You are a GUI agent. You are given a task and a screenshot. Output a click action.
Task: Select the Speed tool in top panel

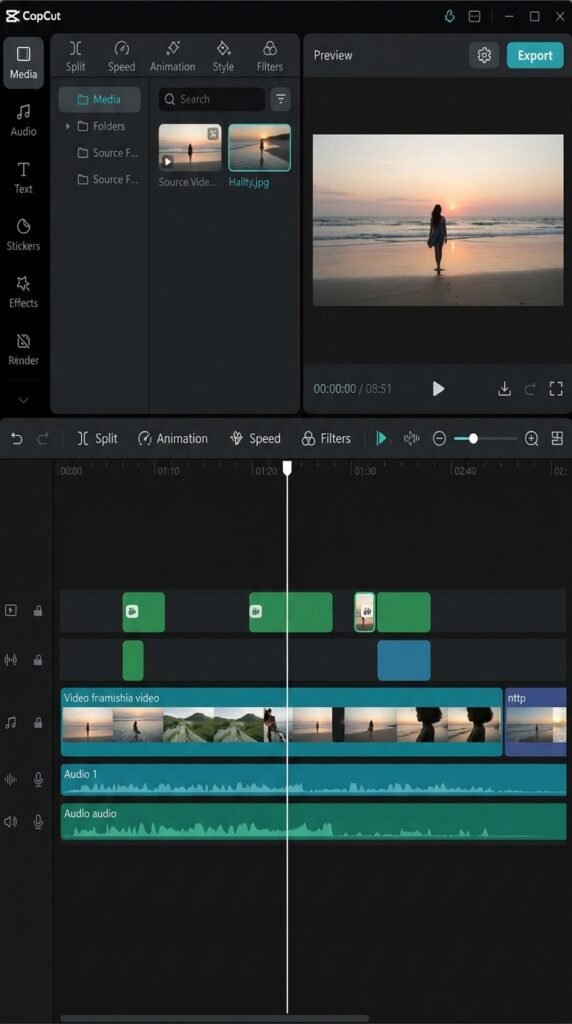point(121,56)
